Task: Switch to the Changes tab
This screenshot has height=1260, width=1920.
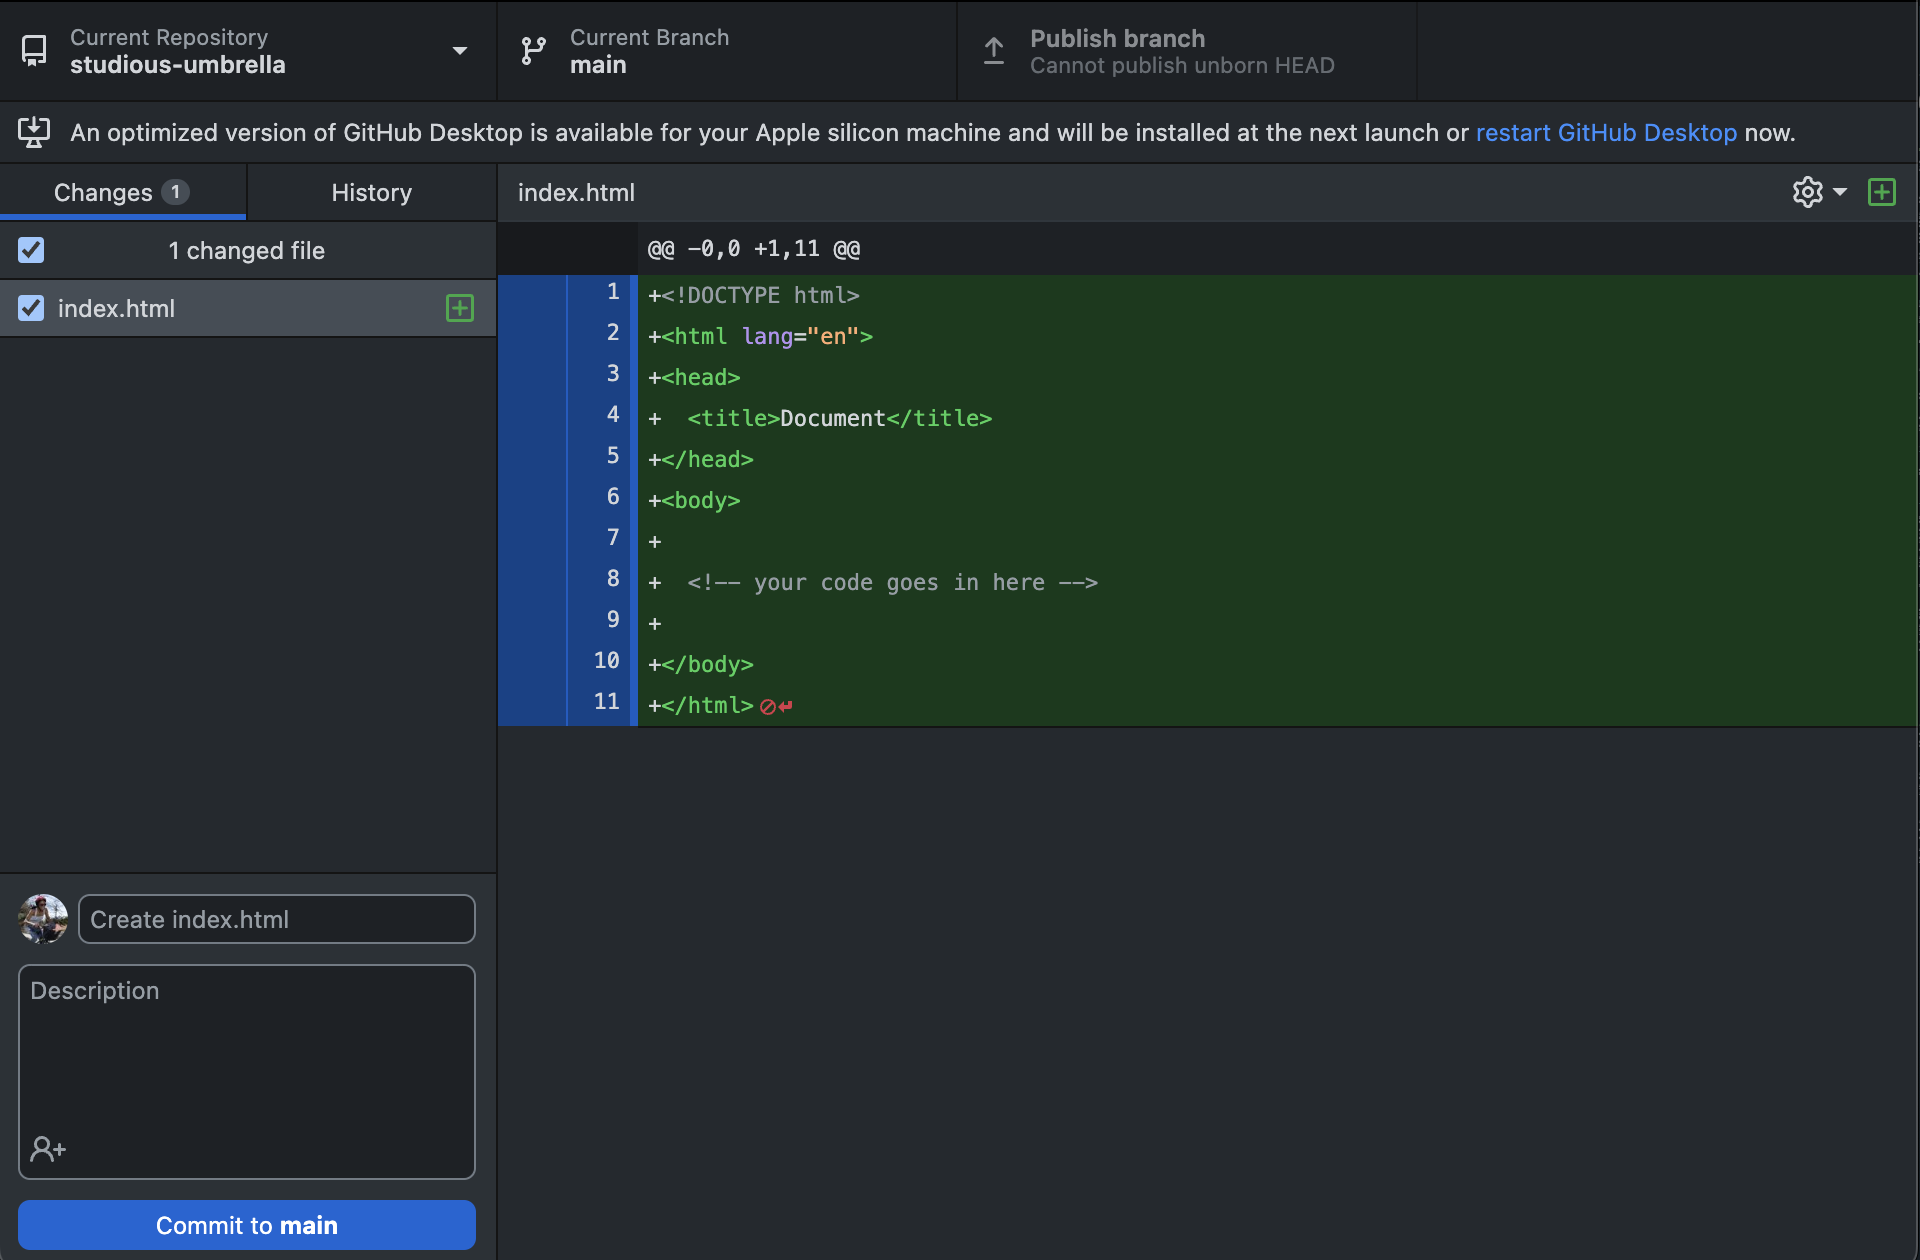Action: [123, 192]
